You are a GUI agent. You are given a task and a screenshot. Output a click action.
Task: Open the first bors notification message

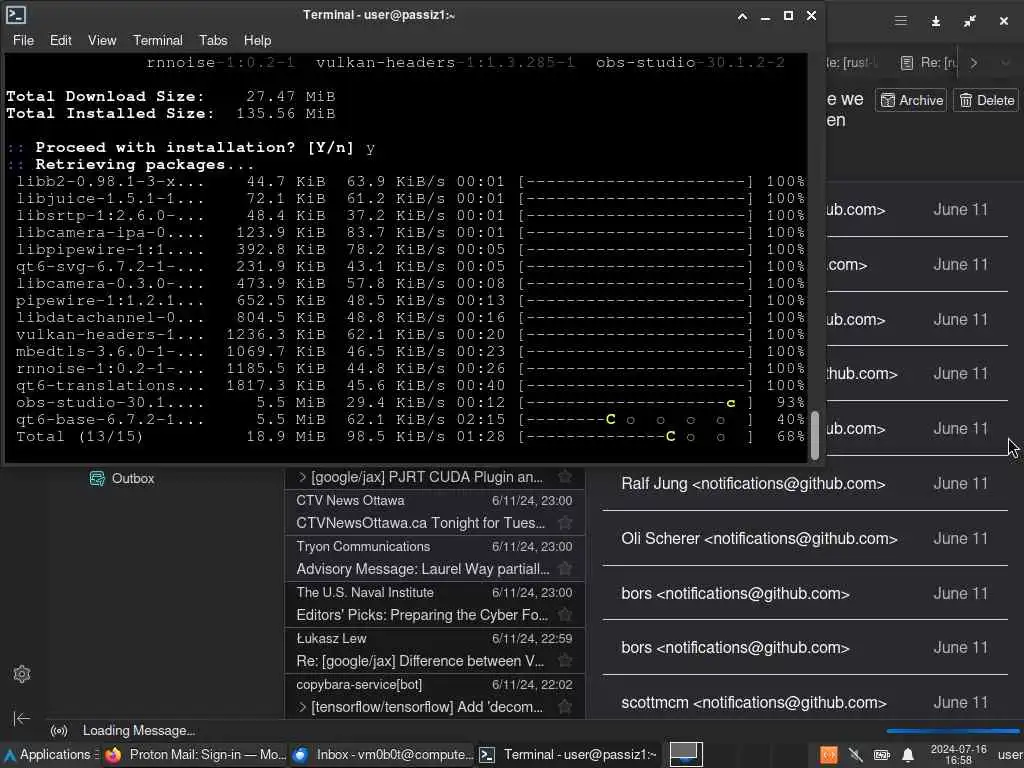pos(805,593)
